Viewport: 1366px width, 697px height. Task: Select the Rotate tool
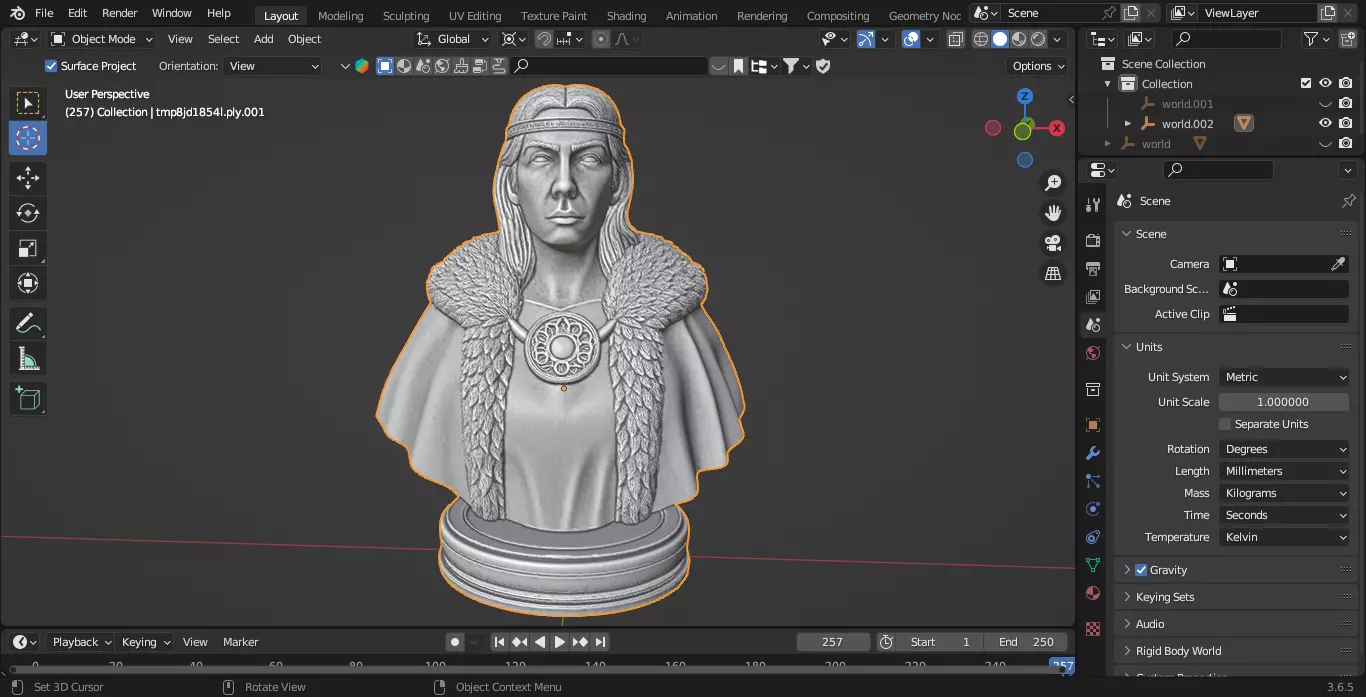click(28, 213)
